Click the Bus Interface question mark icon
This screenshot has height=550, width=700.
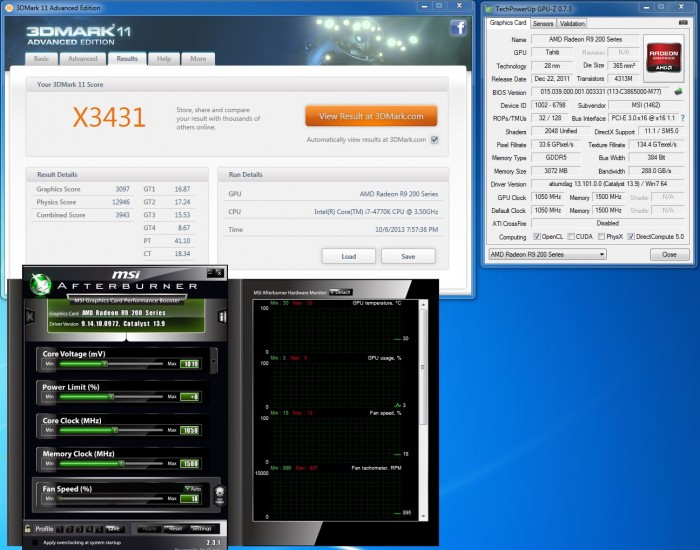tap(683, 117)
